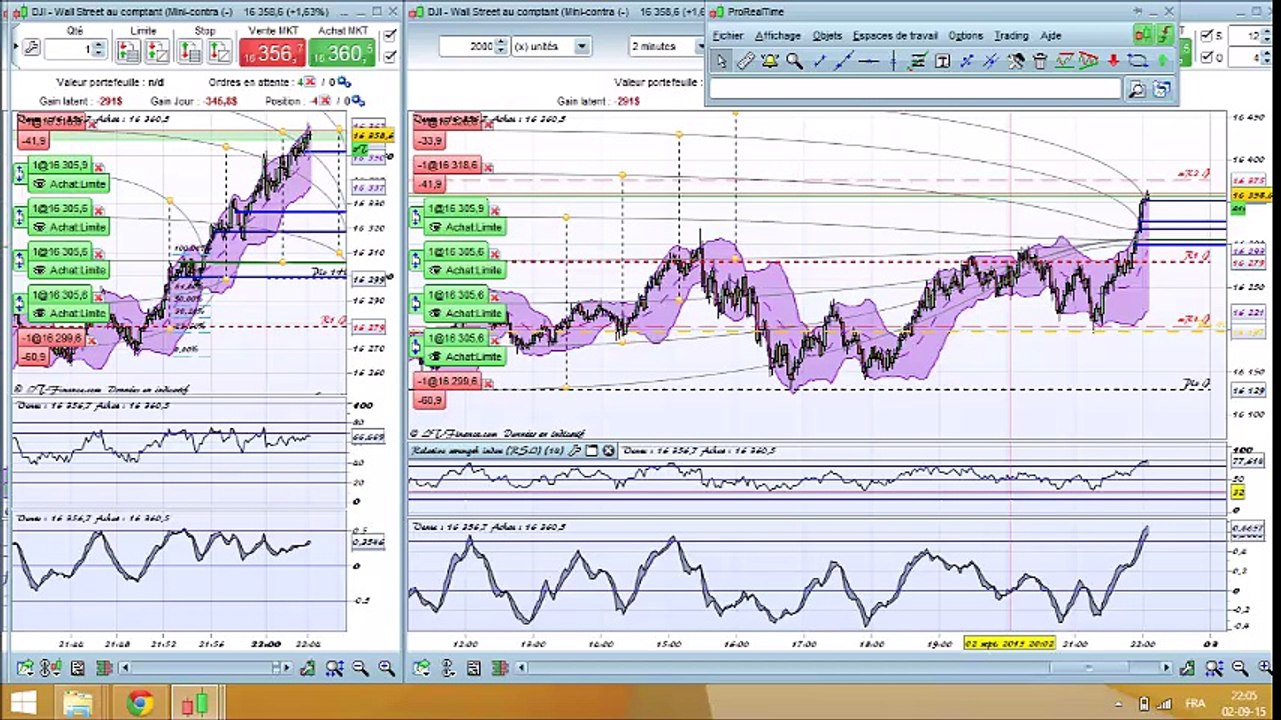Click the Qté quantity input field
Screen dimensions: 1281x720
coord(67,49)
